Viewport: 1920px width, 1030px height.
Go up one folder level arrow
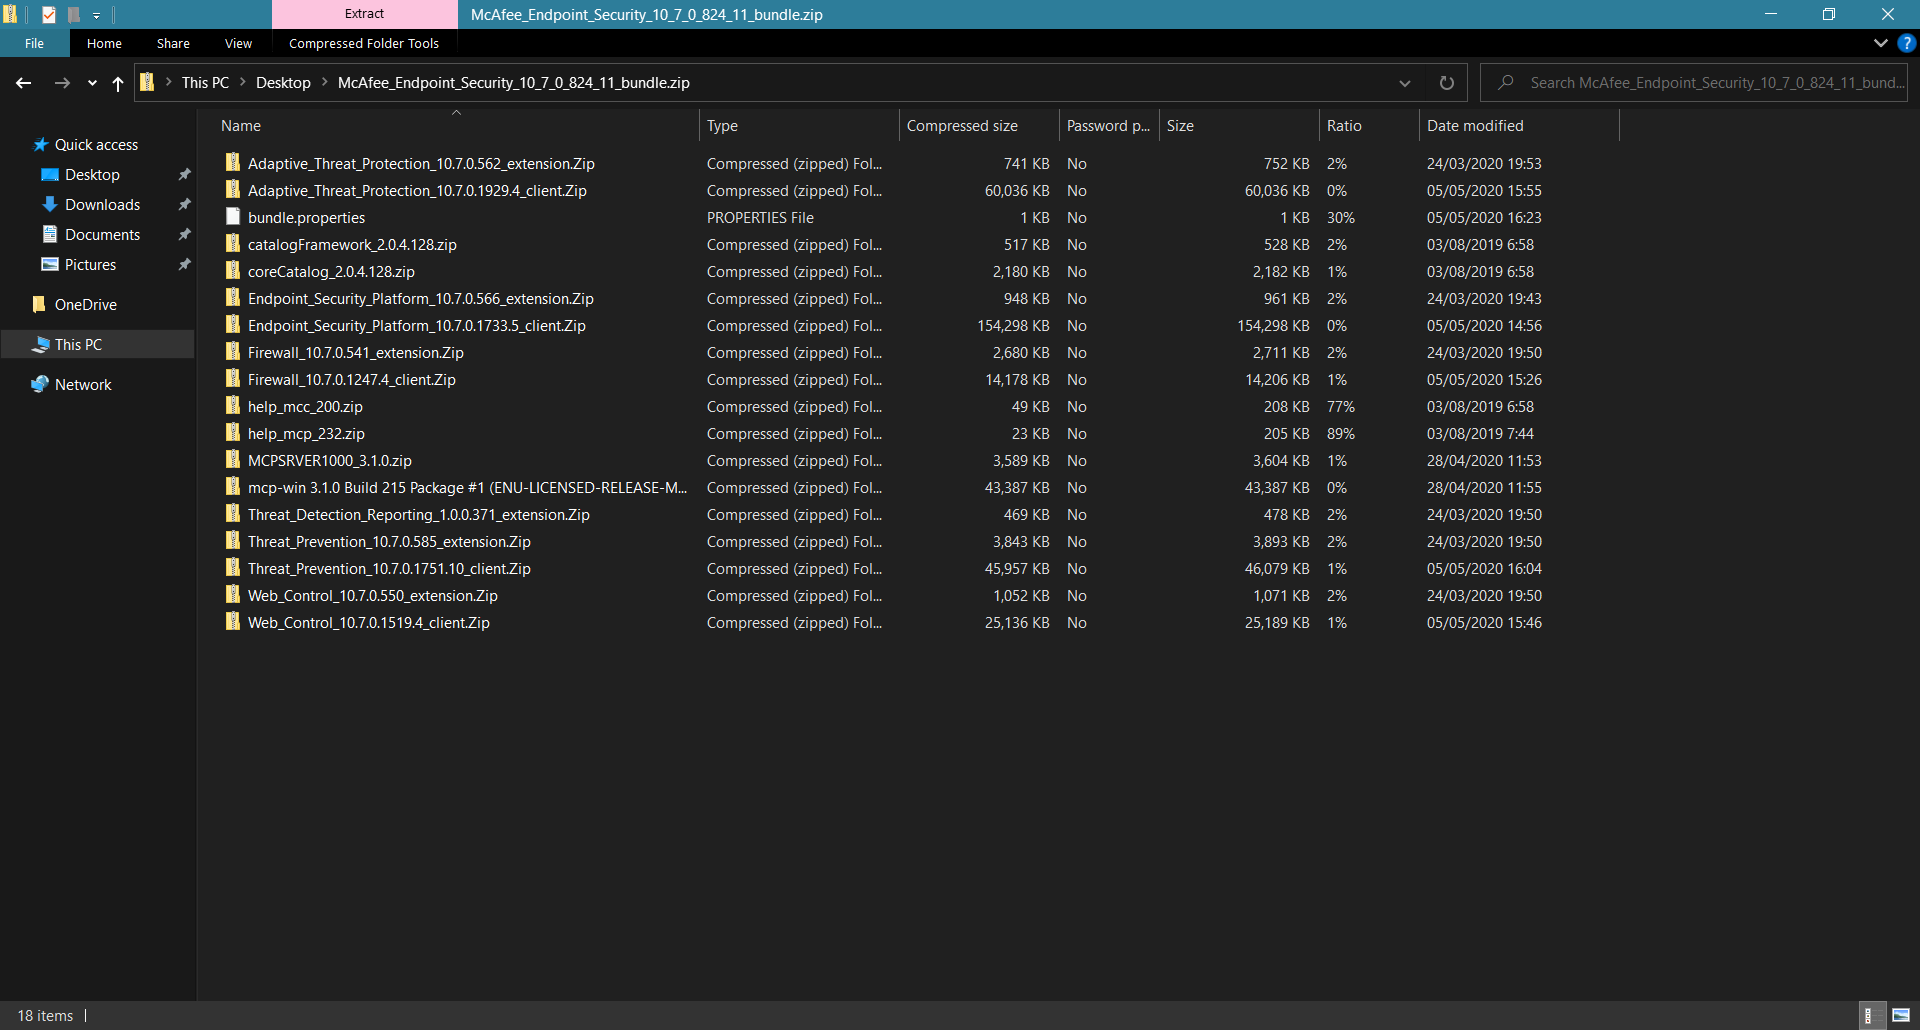pyautogui.click(x=118, y=83)
